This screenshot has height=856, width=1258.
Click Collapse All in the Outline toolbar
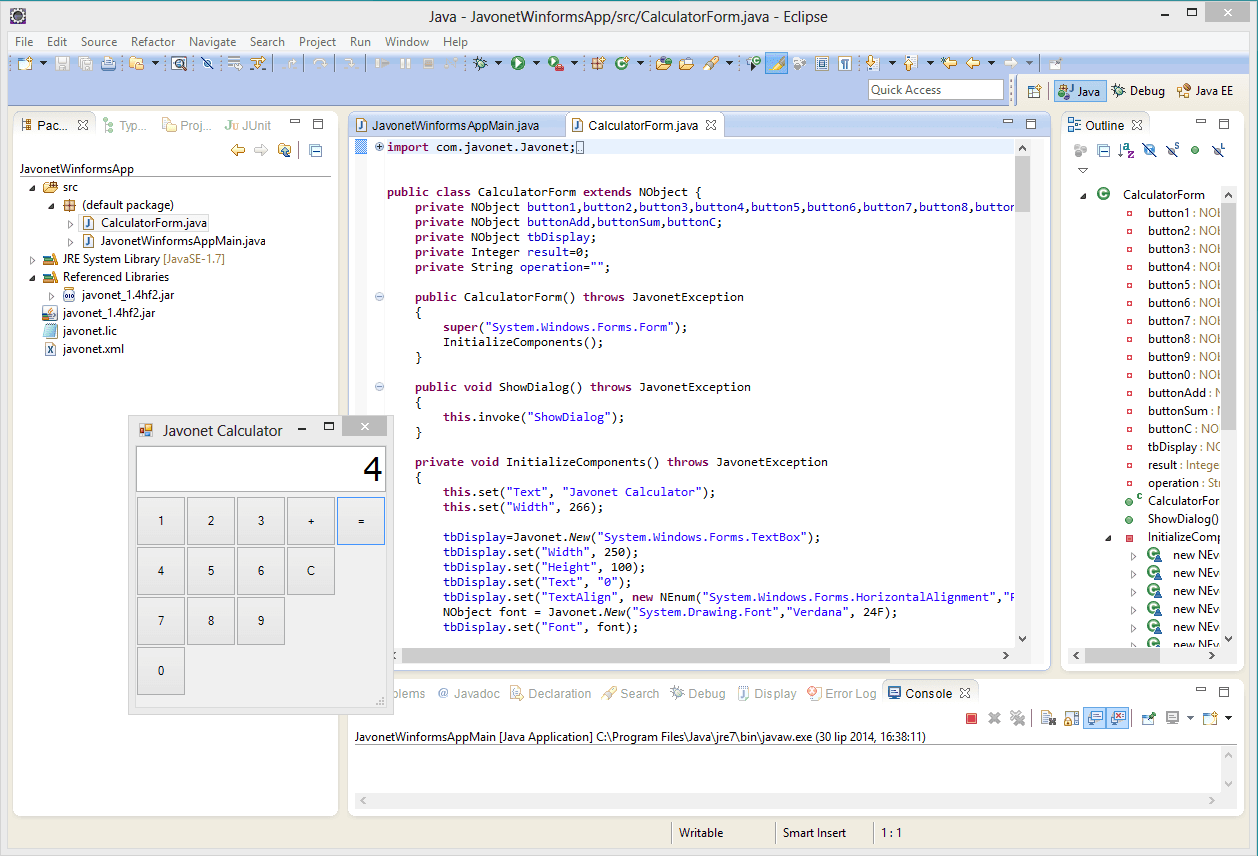[1103, 150]
